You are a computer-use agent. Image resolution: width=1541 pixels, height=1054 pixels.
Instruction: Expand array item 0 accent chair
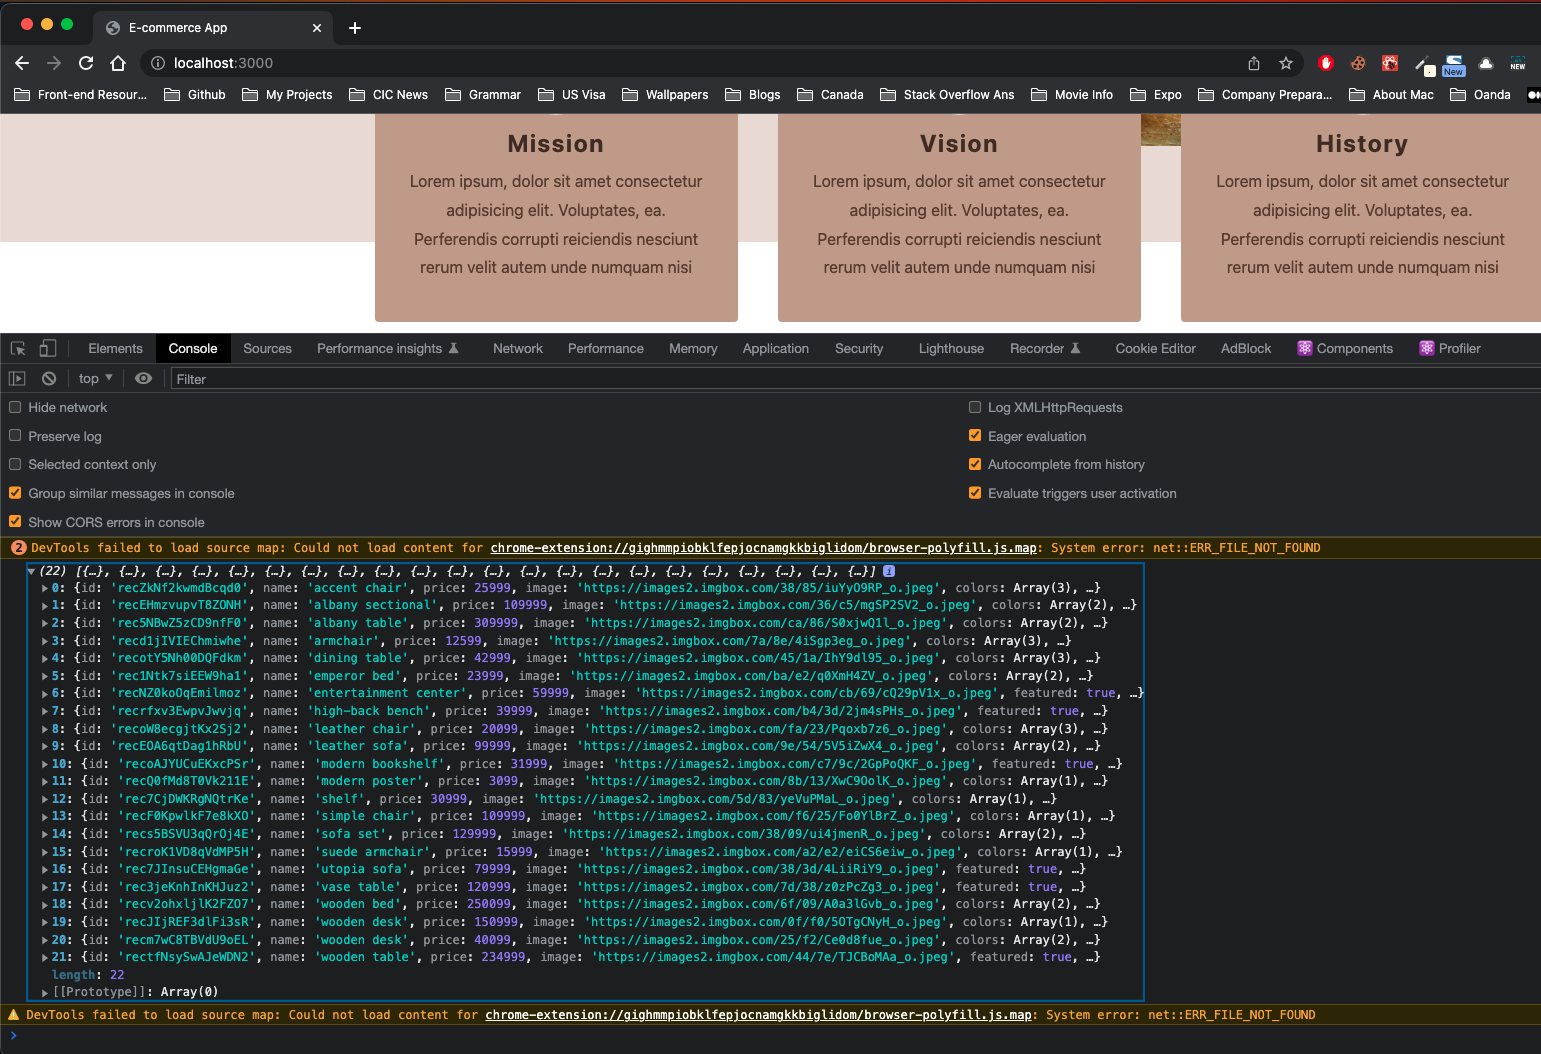pos(45,588)
